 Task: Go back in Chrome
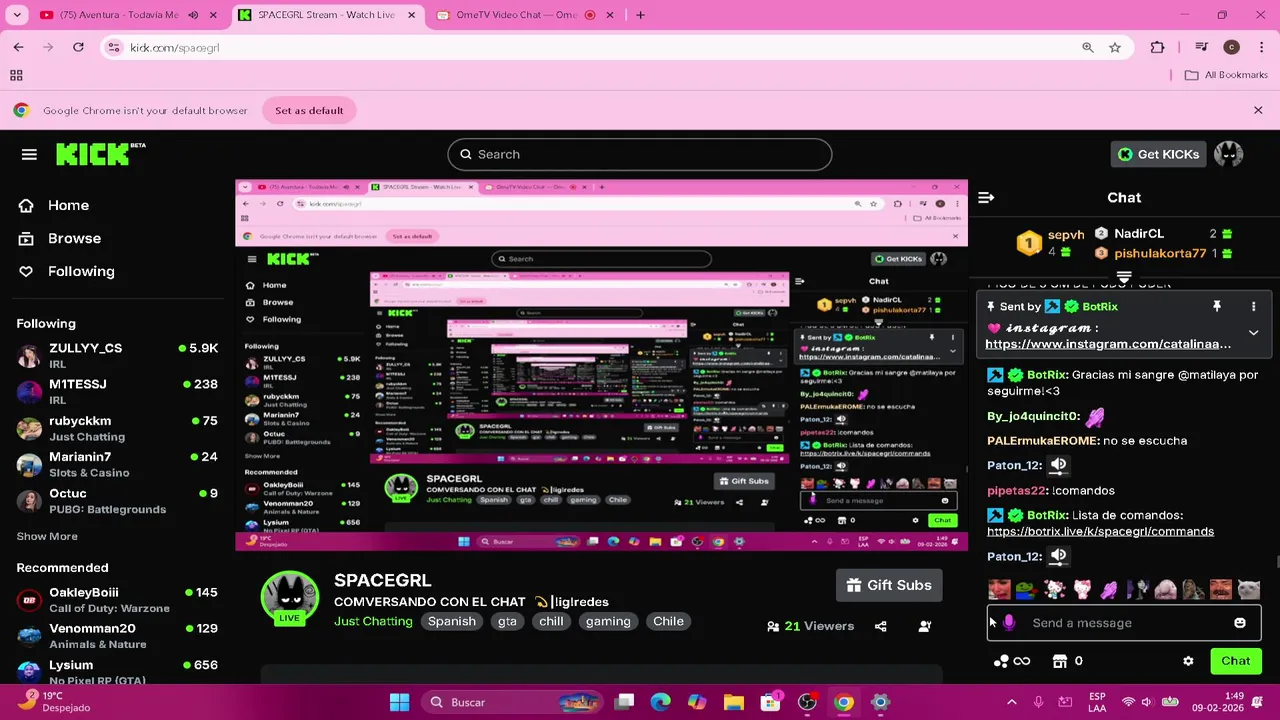click(18, 47)
